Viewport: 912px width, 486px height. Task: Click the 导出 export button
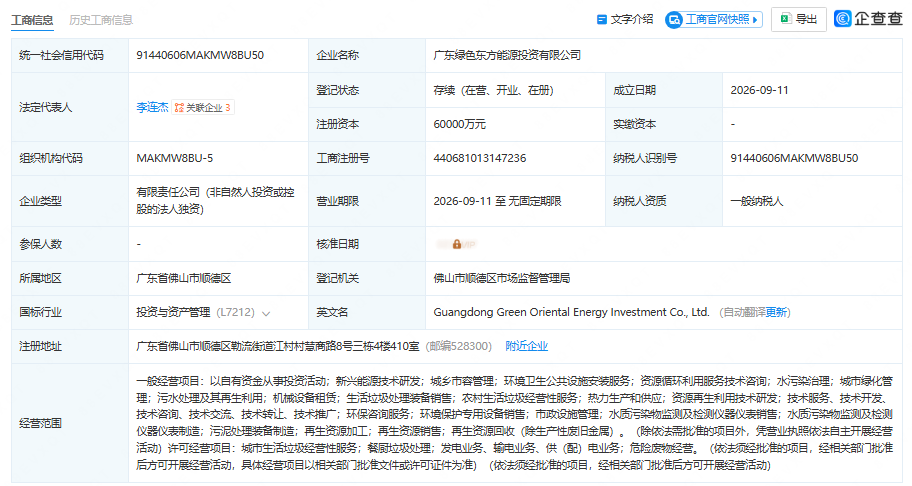coord(799,19)
